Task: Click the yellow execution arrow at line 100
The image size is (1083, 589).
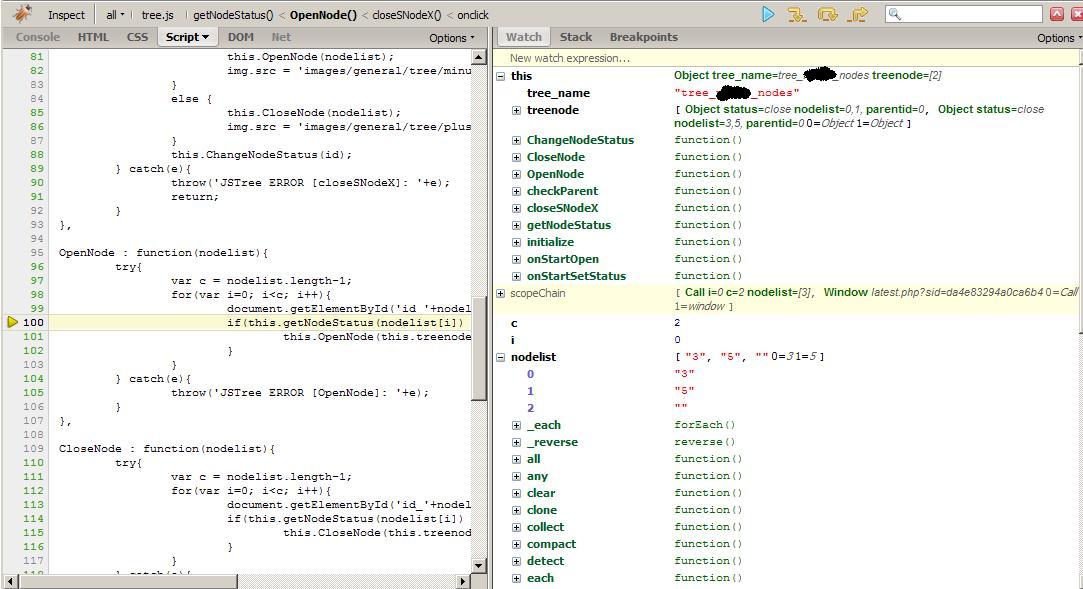Action: click(12, 322)
